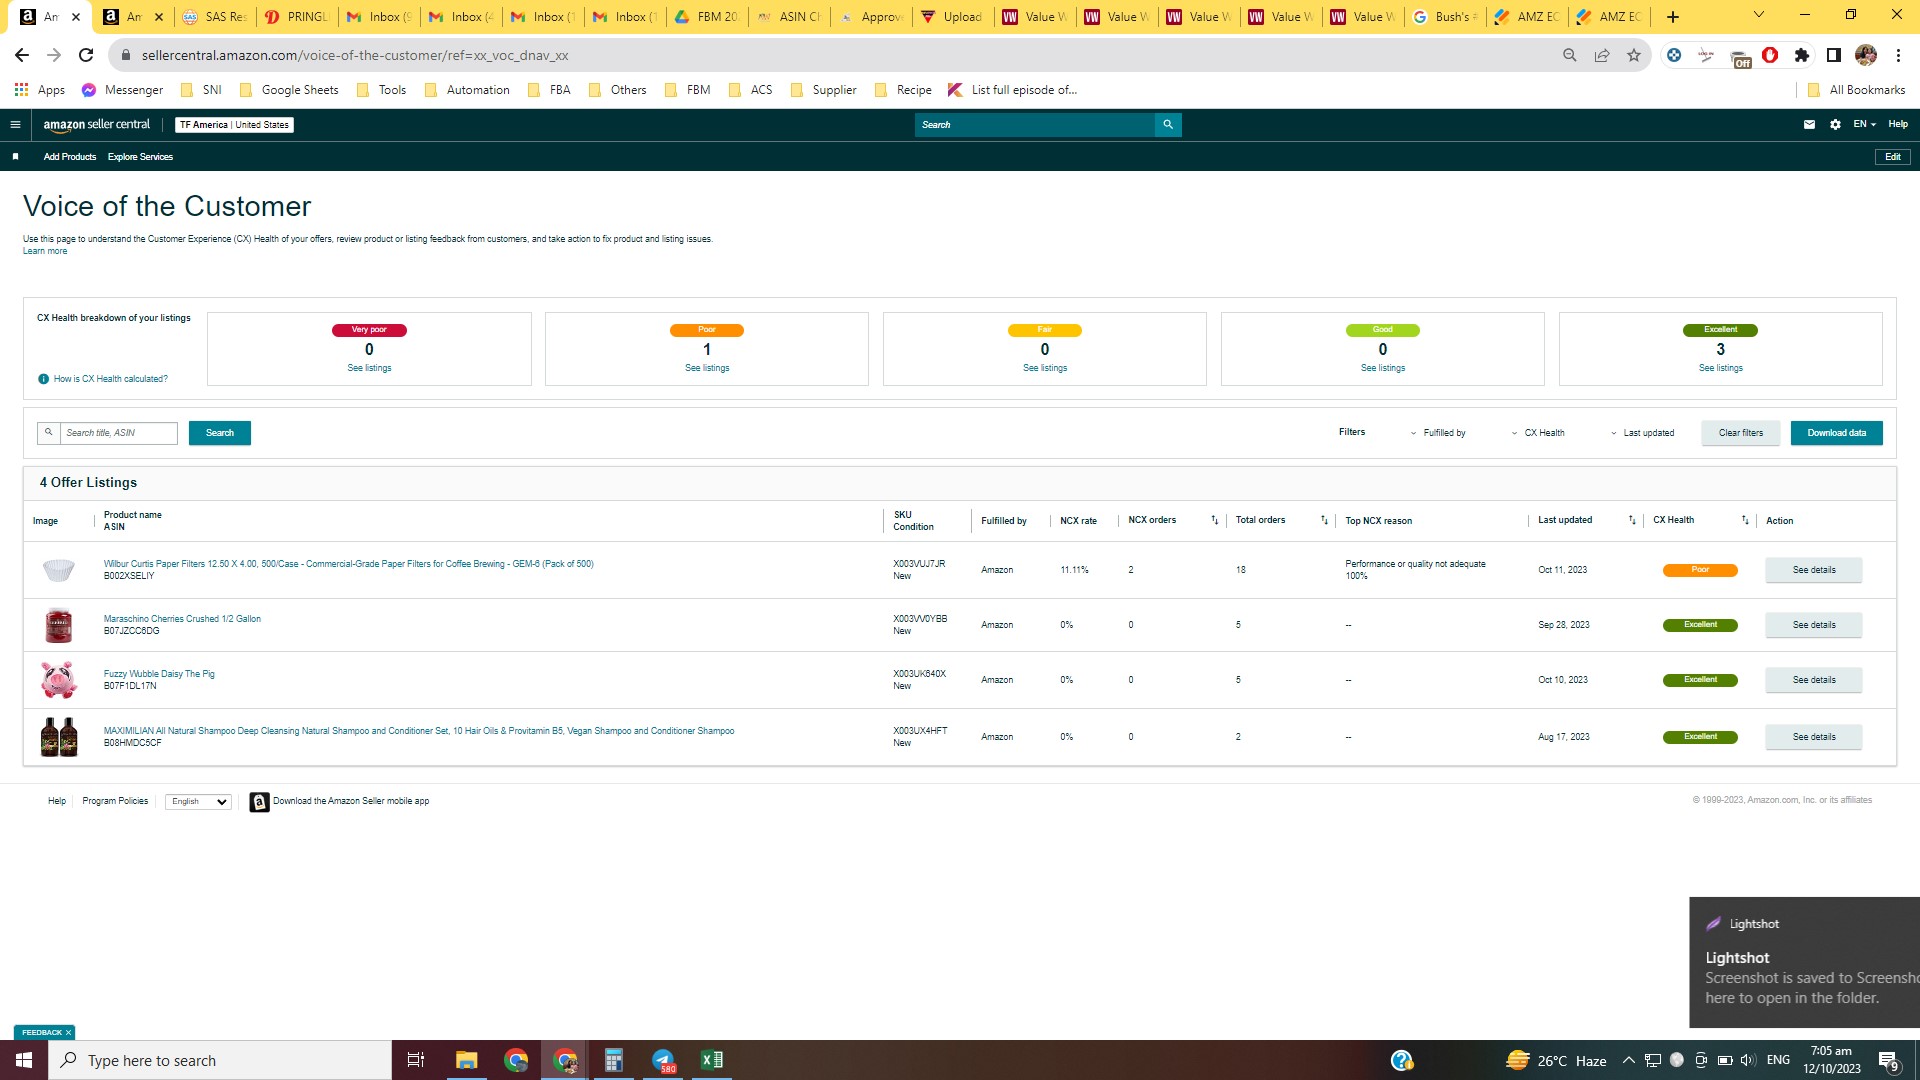
Task: Expand the browser tab search chevron
Action: pos(1759,15)
